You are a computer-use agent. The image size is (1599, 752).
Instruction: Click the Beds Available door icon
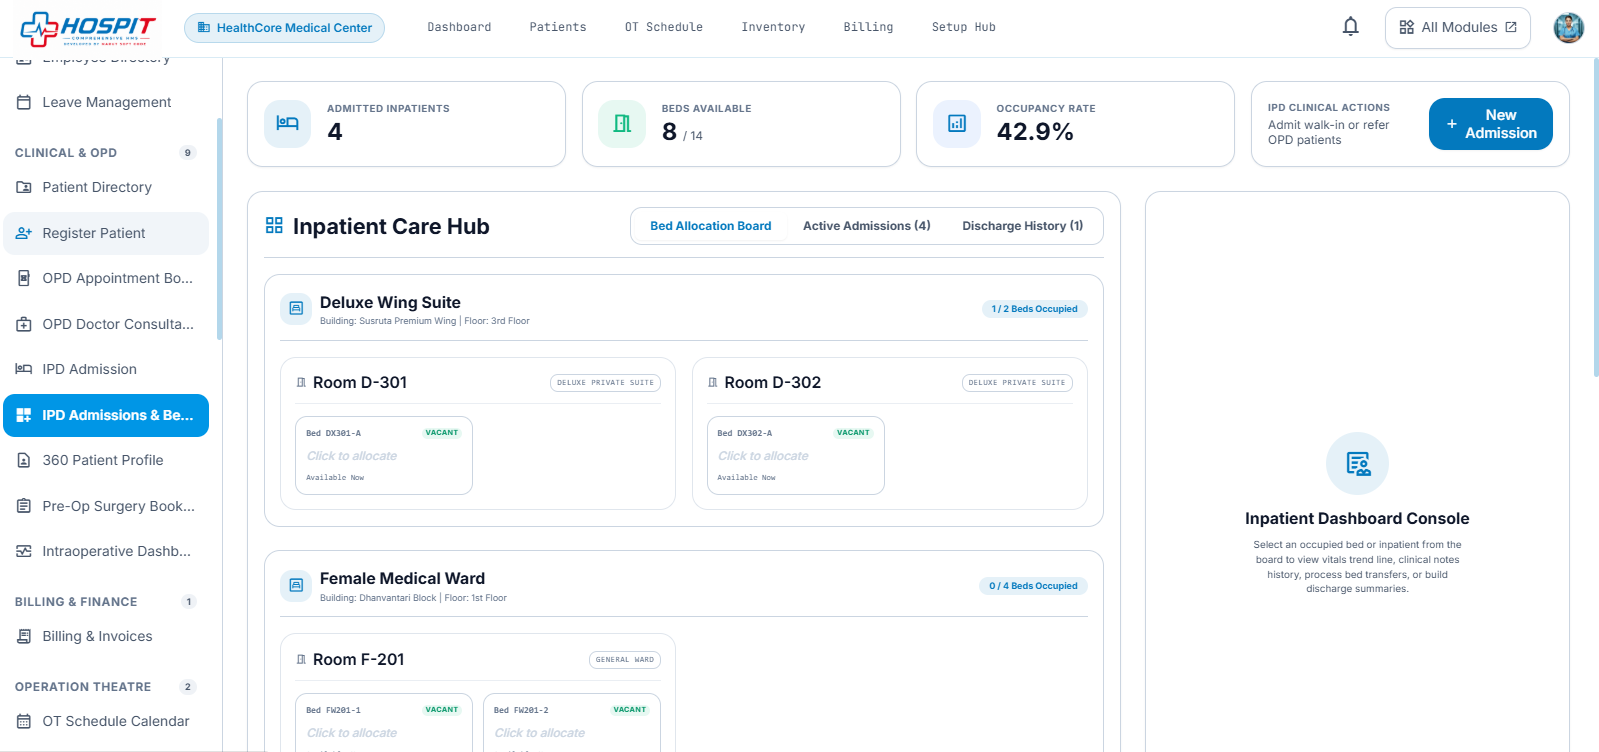(x=622, y=124)
